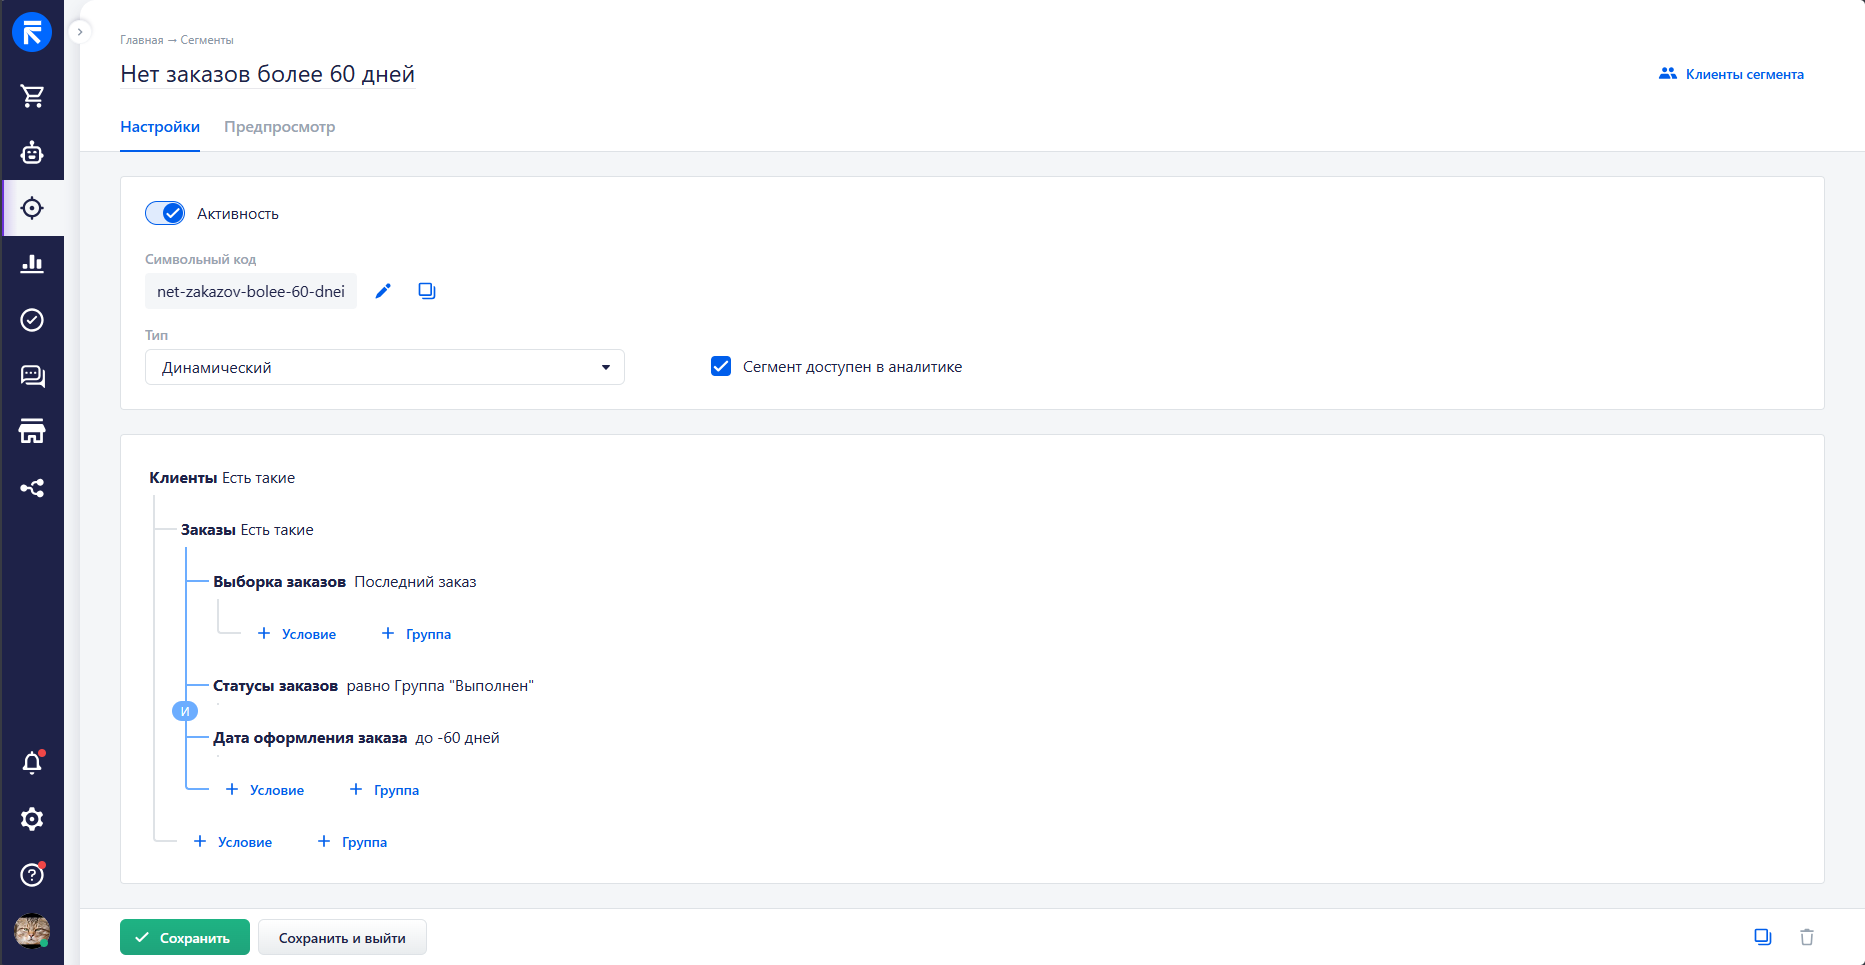
Task: Switch to the Предпросмотр tab
Action: (279, 127)
